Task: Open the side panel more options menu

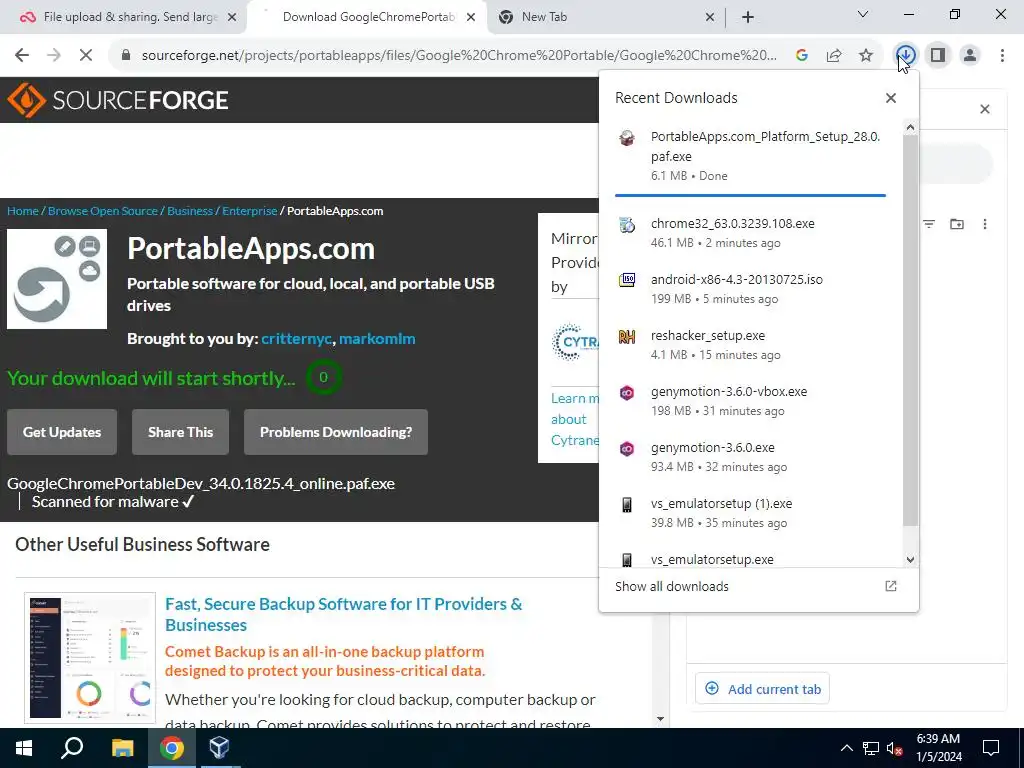Action: (985, 224)
